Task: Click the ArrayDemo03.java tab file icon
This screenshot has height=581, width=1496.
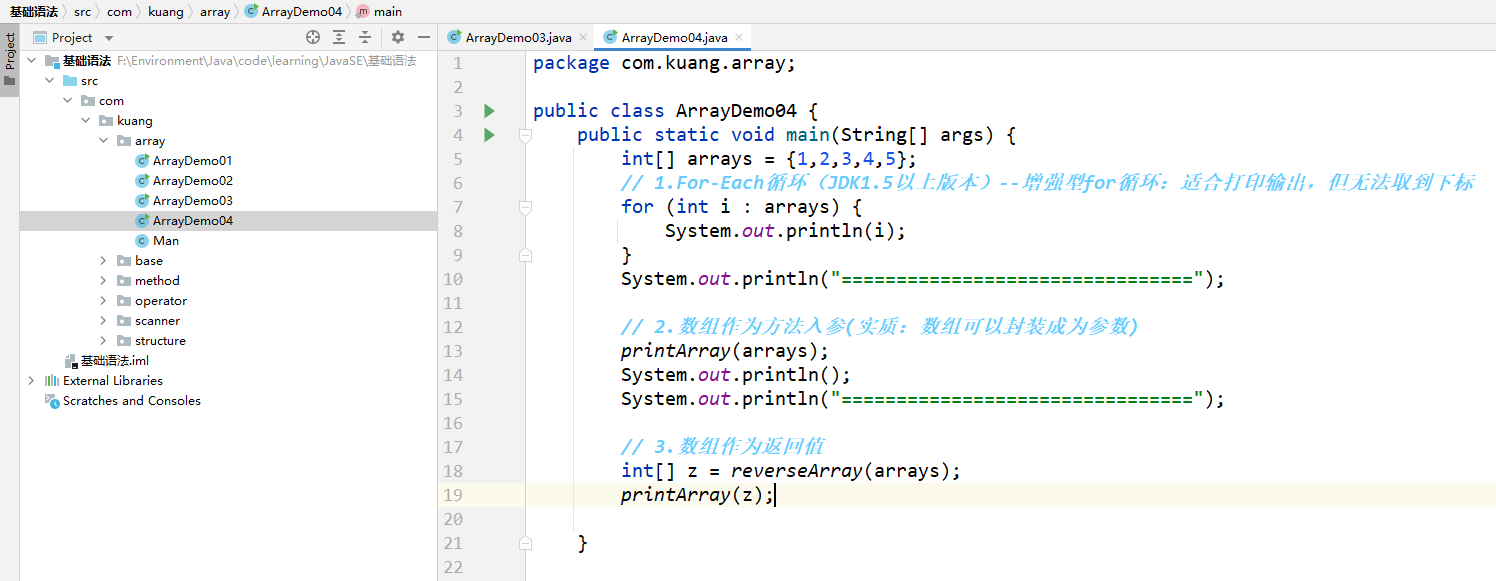Action: pos(455,38)
